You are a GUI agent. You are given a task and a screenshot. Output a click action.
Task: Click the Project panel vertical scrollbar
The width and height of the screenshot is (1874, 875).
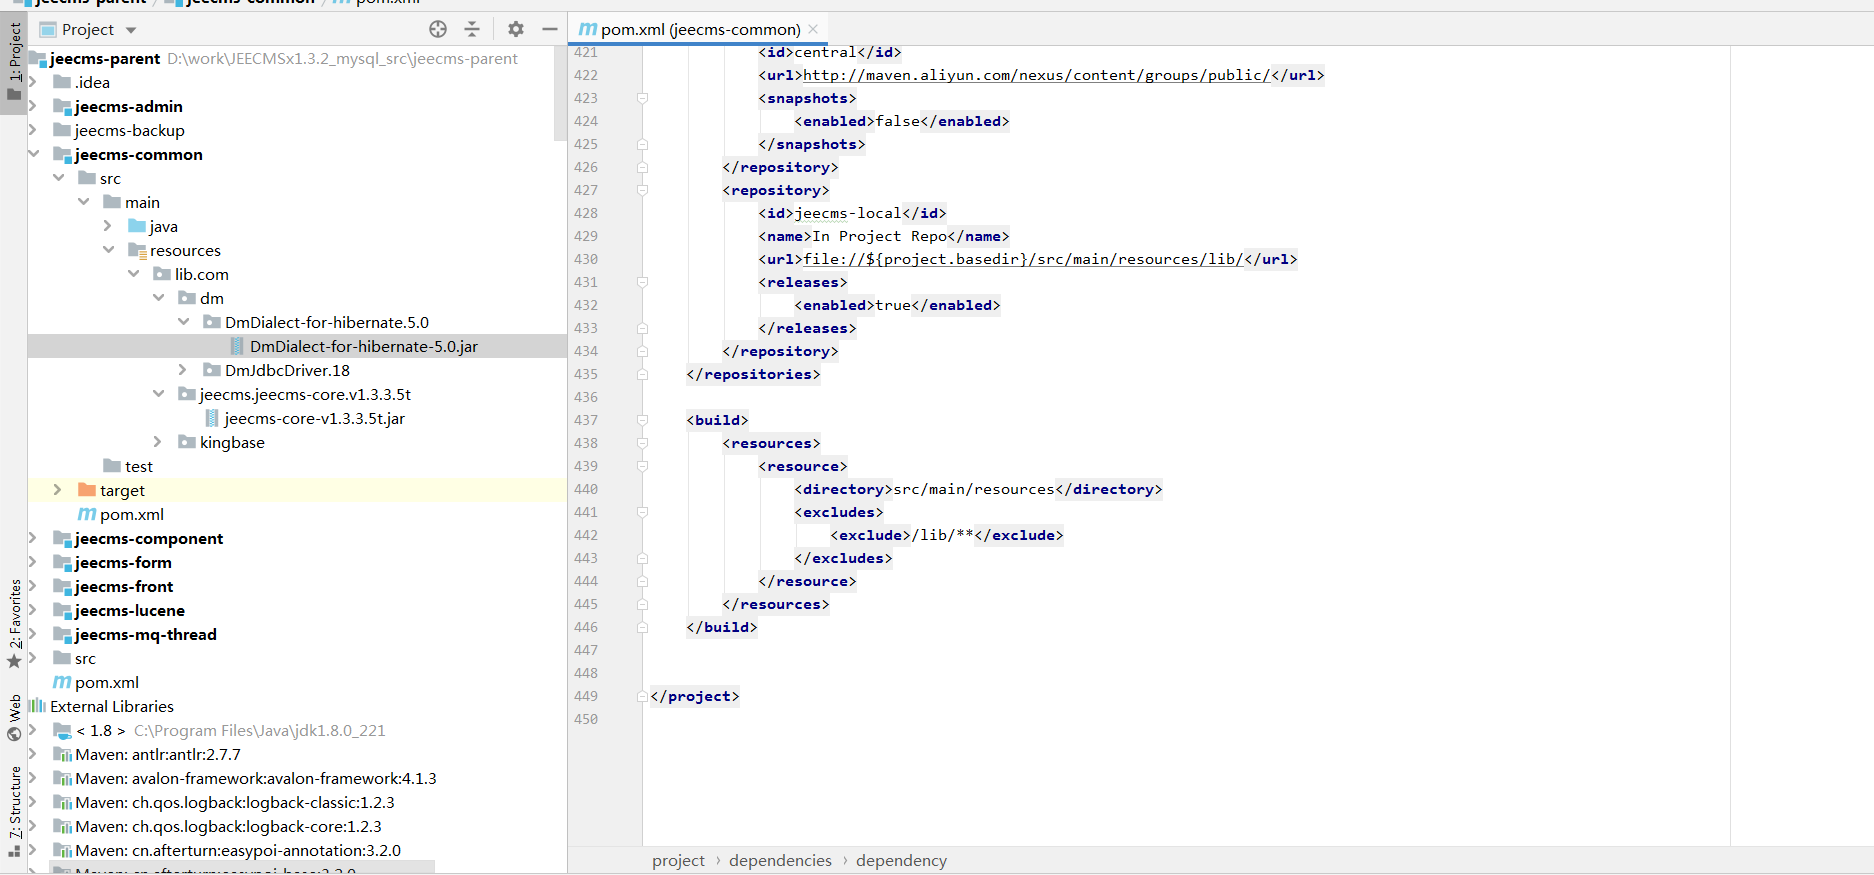tap(560, 93)
